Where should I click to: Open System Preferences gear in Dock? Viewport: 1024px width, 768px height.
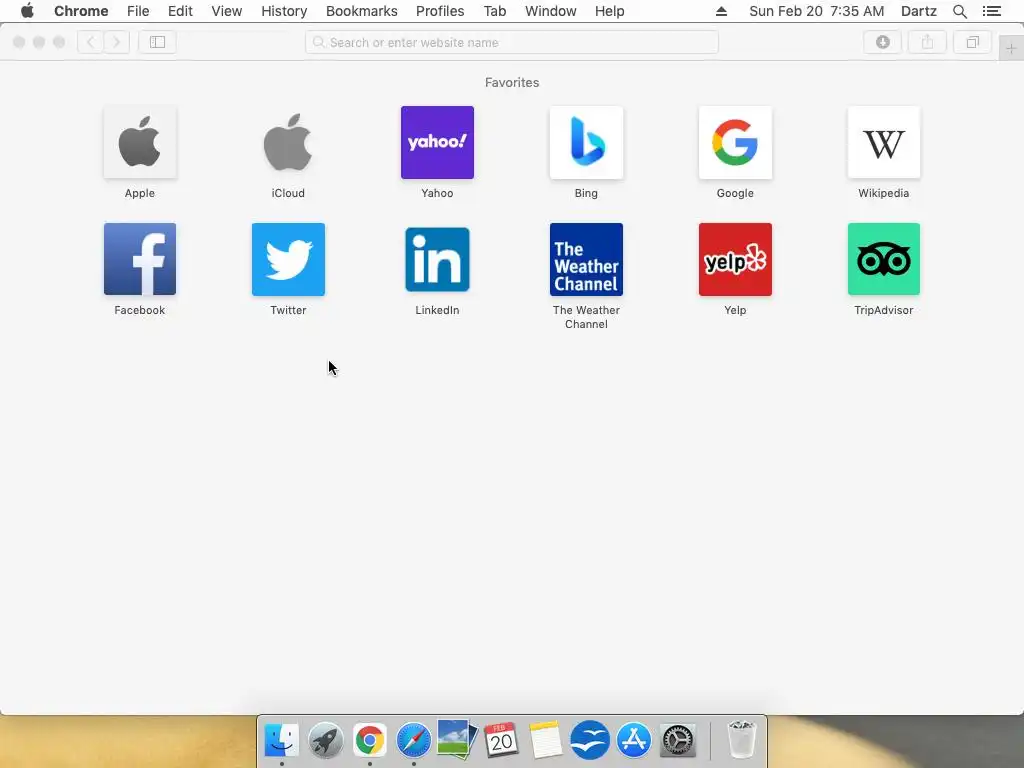click(x=678, y=740)
